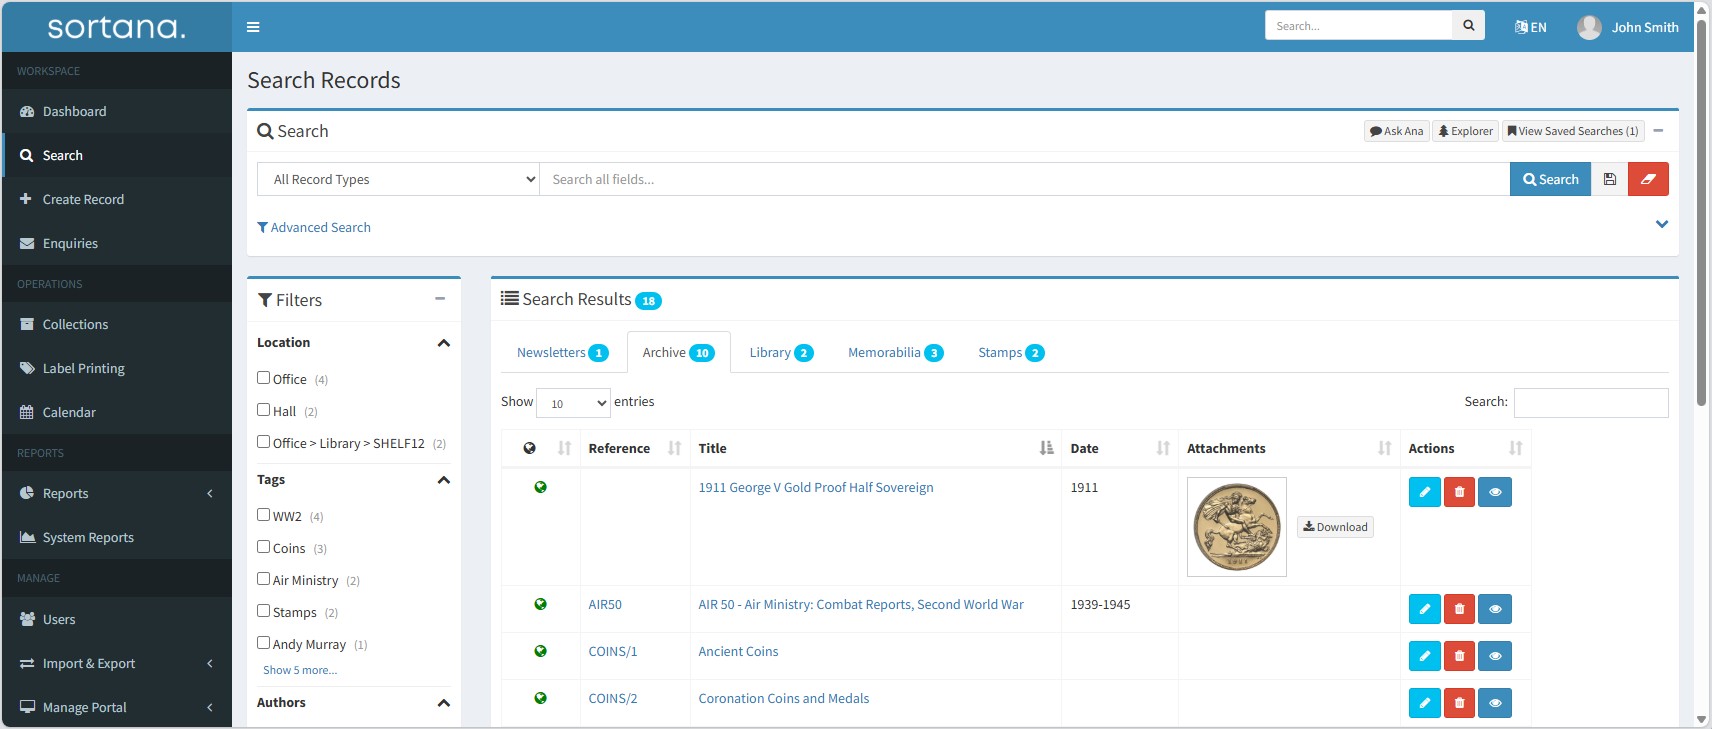The height and width of the screenshot is (729, 1712).
Task: Open the Coronation Coins and Medals title link
Action: (x=784, y=699)
